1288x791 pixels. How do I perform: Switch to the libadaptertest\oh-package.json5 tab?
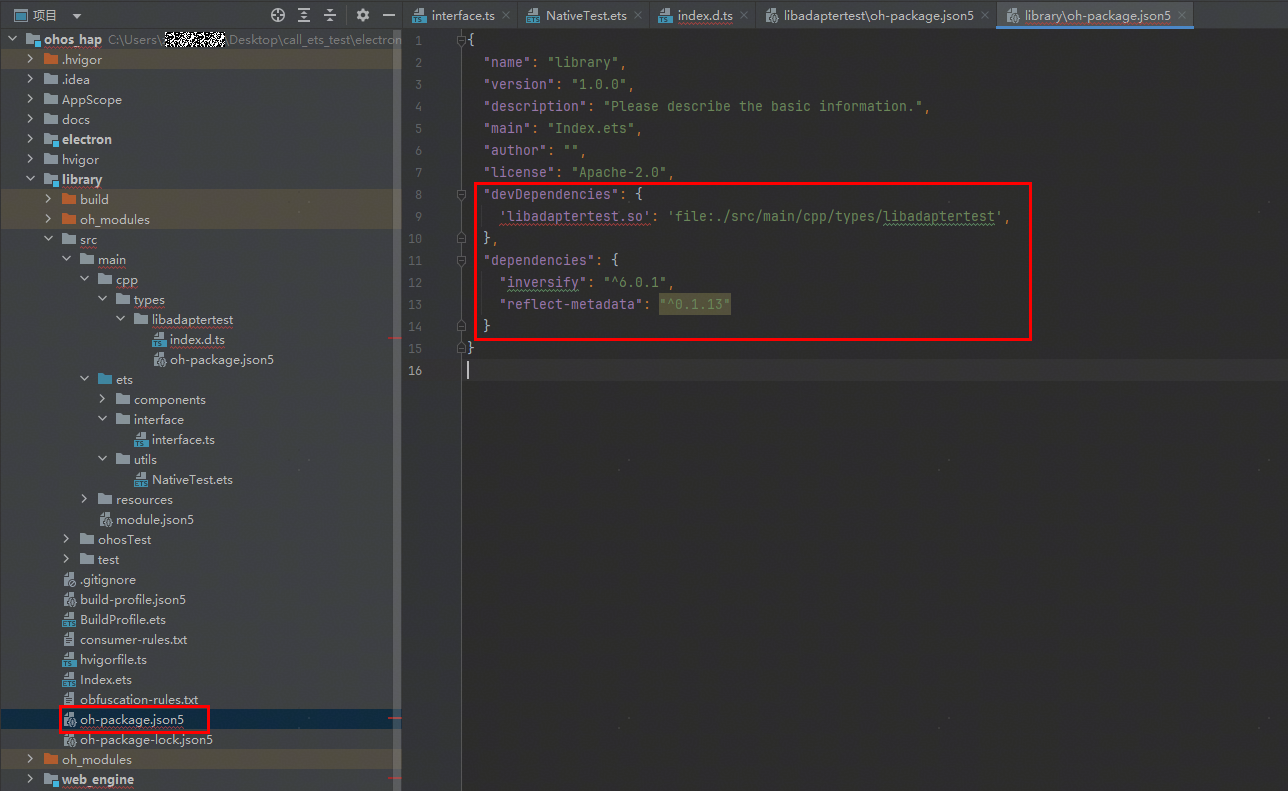pos(879,15)
